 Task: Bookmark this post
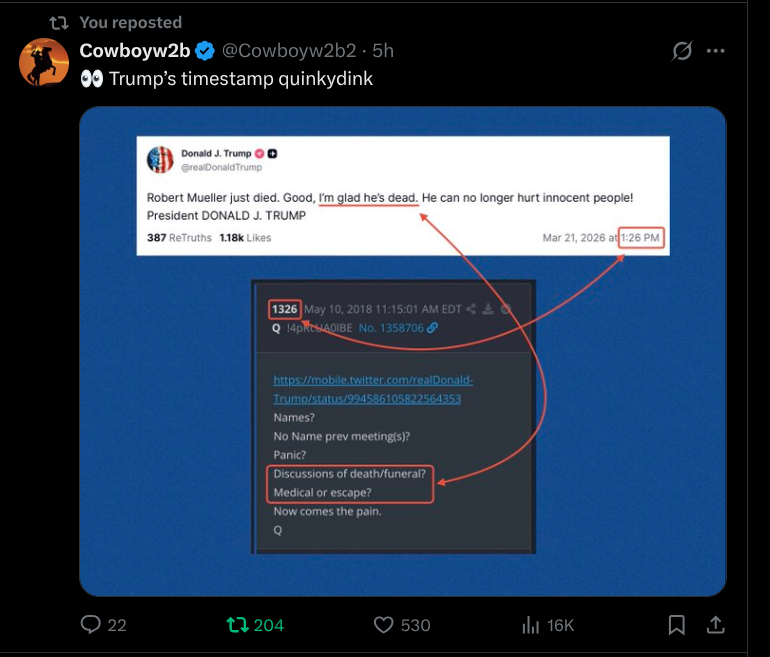(677, 625)
